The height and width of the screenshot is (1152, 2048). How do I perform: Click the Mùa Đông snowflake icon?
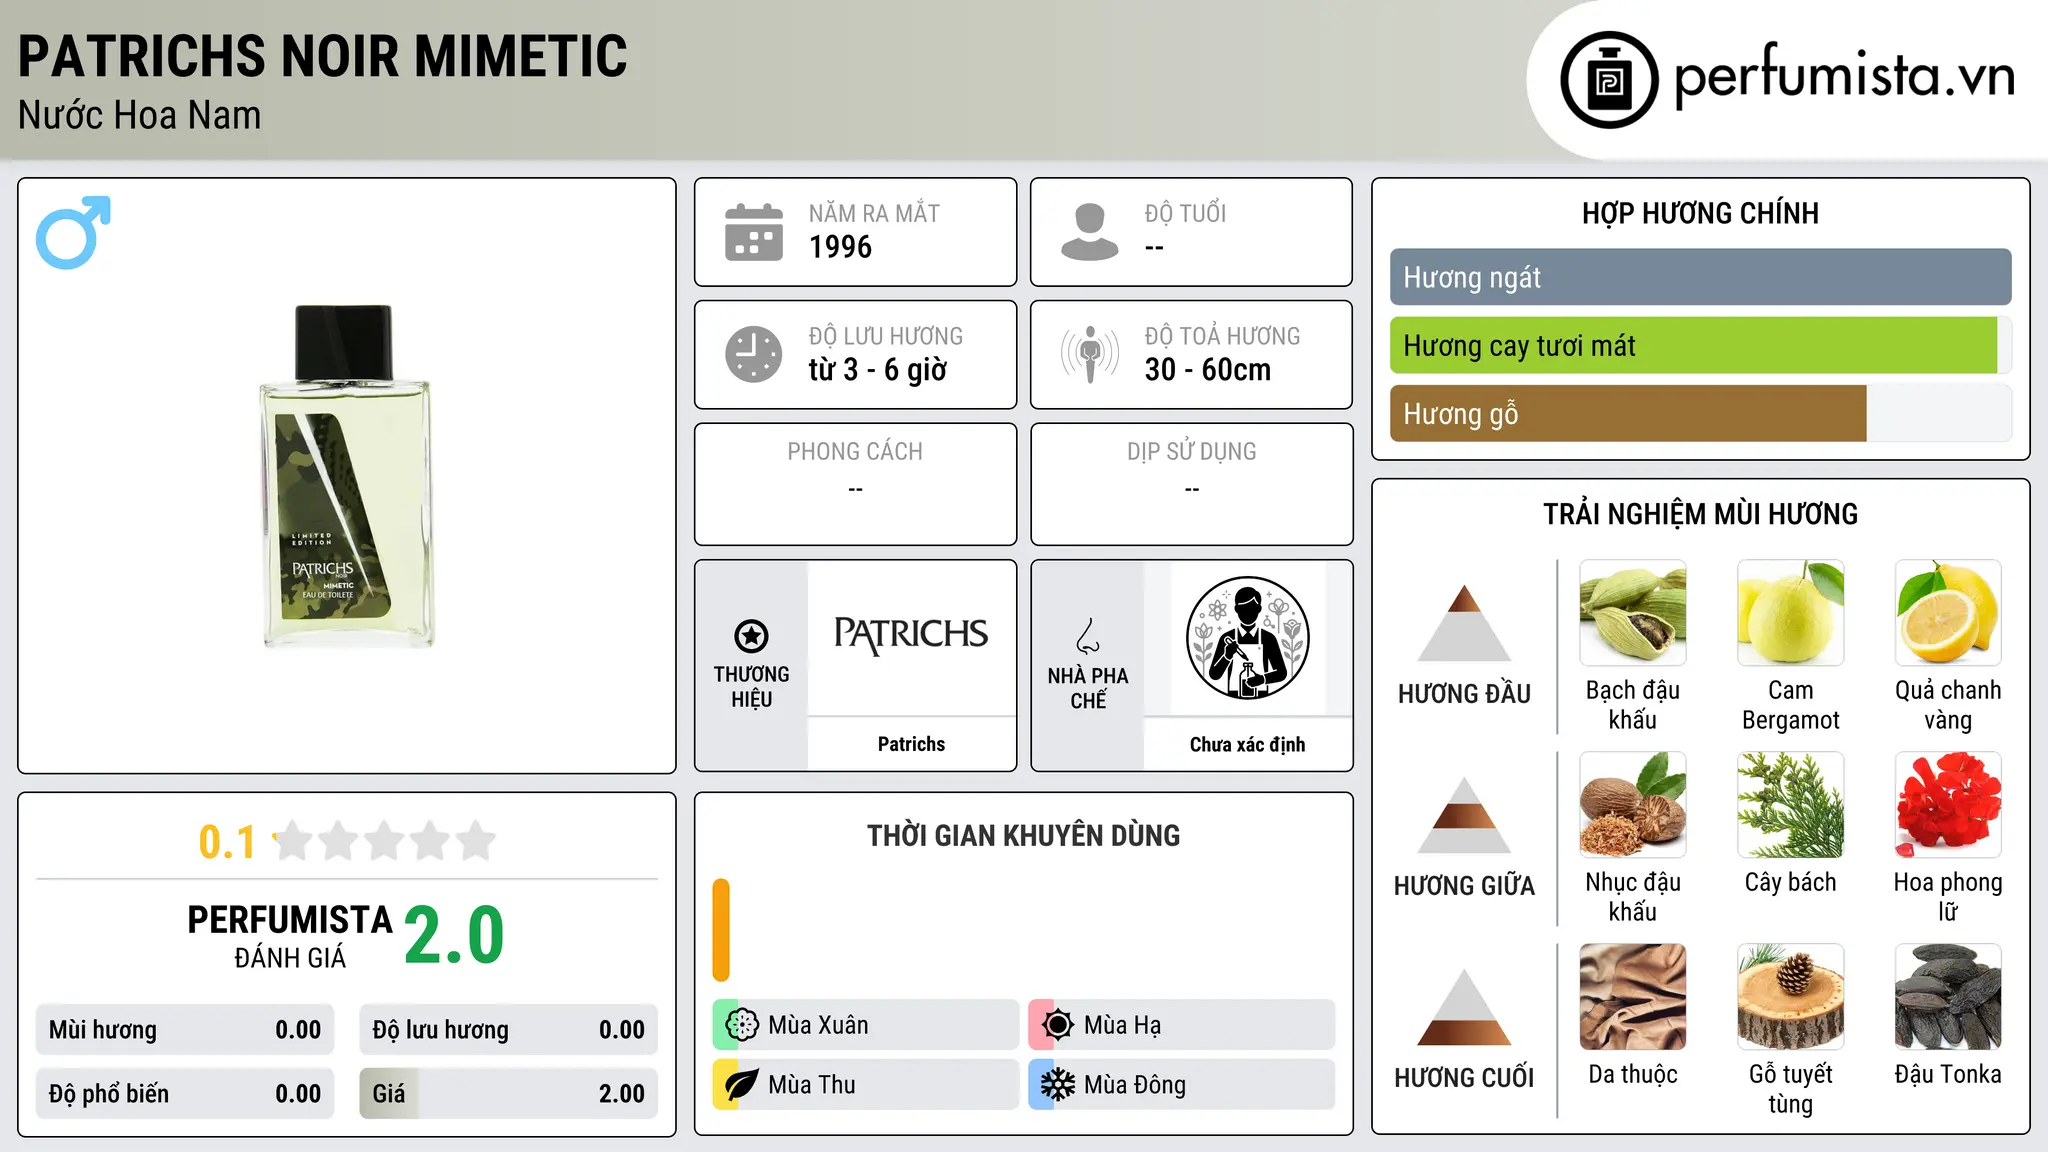click(x=1058, y=1085)
